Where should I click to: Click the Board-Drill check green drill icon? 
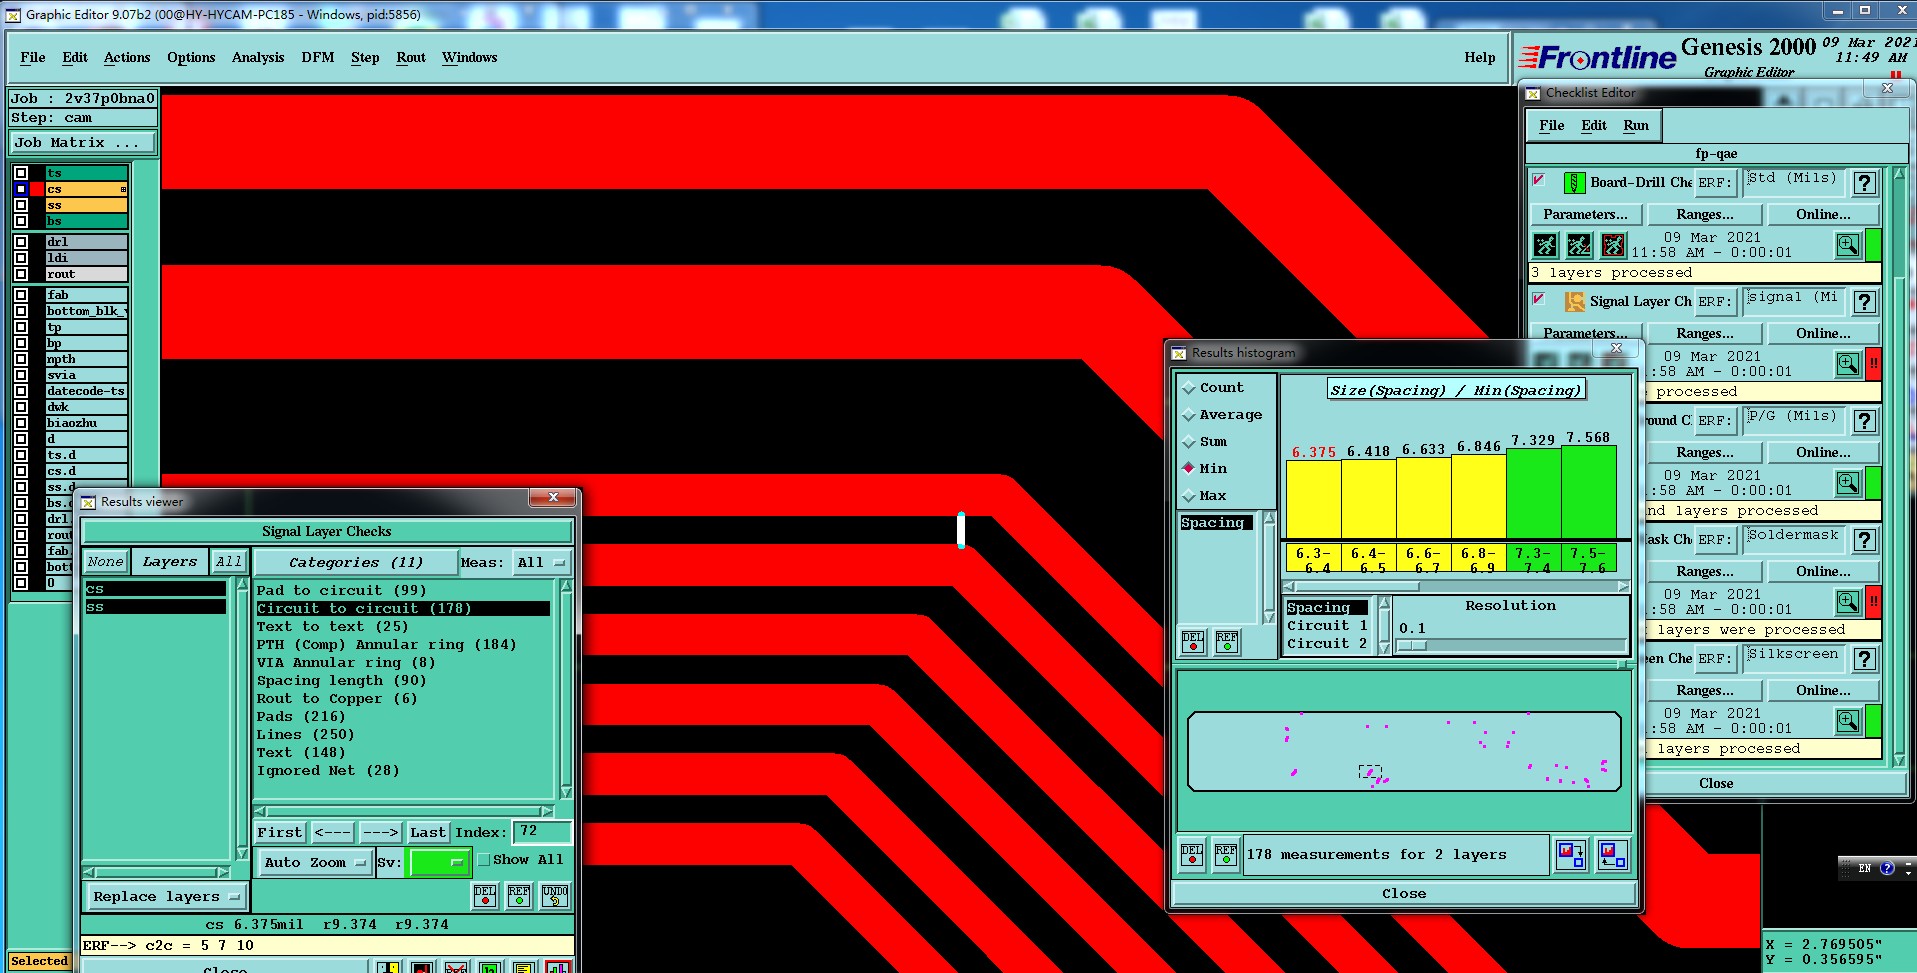1574,183
